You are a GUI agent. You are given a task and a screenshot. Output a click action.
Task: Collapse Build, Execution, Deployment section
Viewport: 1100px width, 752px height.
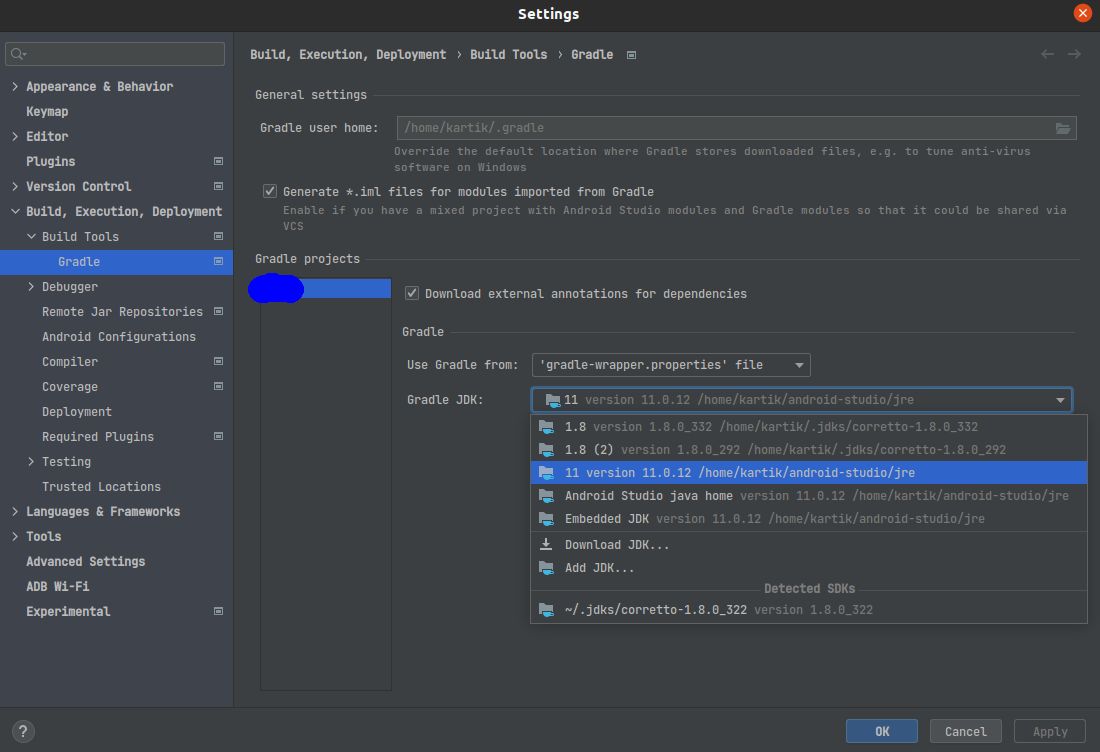(15, 211)
